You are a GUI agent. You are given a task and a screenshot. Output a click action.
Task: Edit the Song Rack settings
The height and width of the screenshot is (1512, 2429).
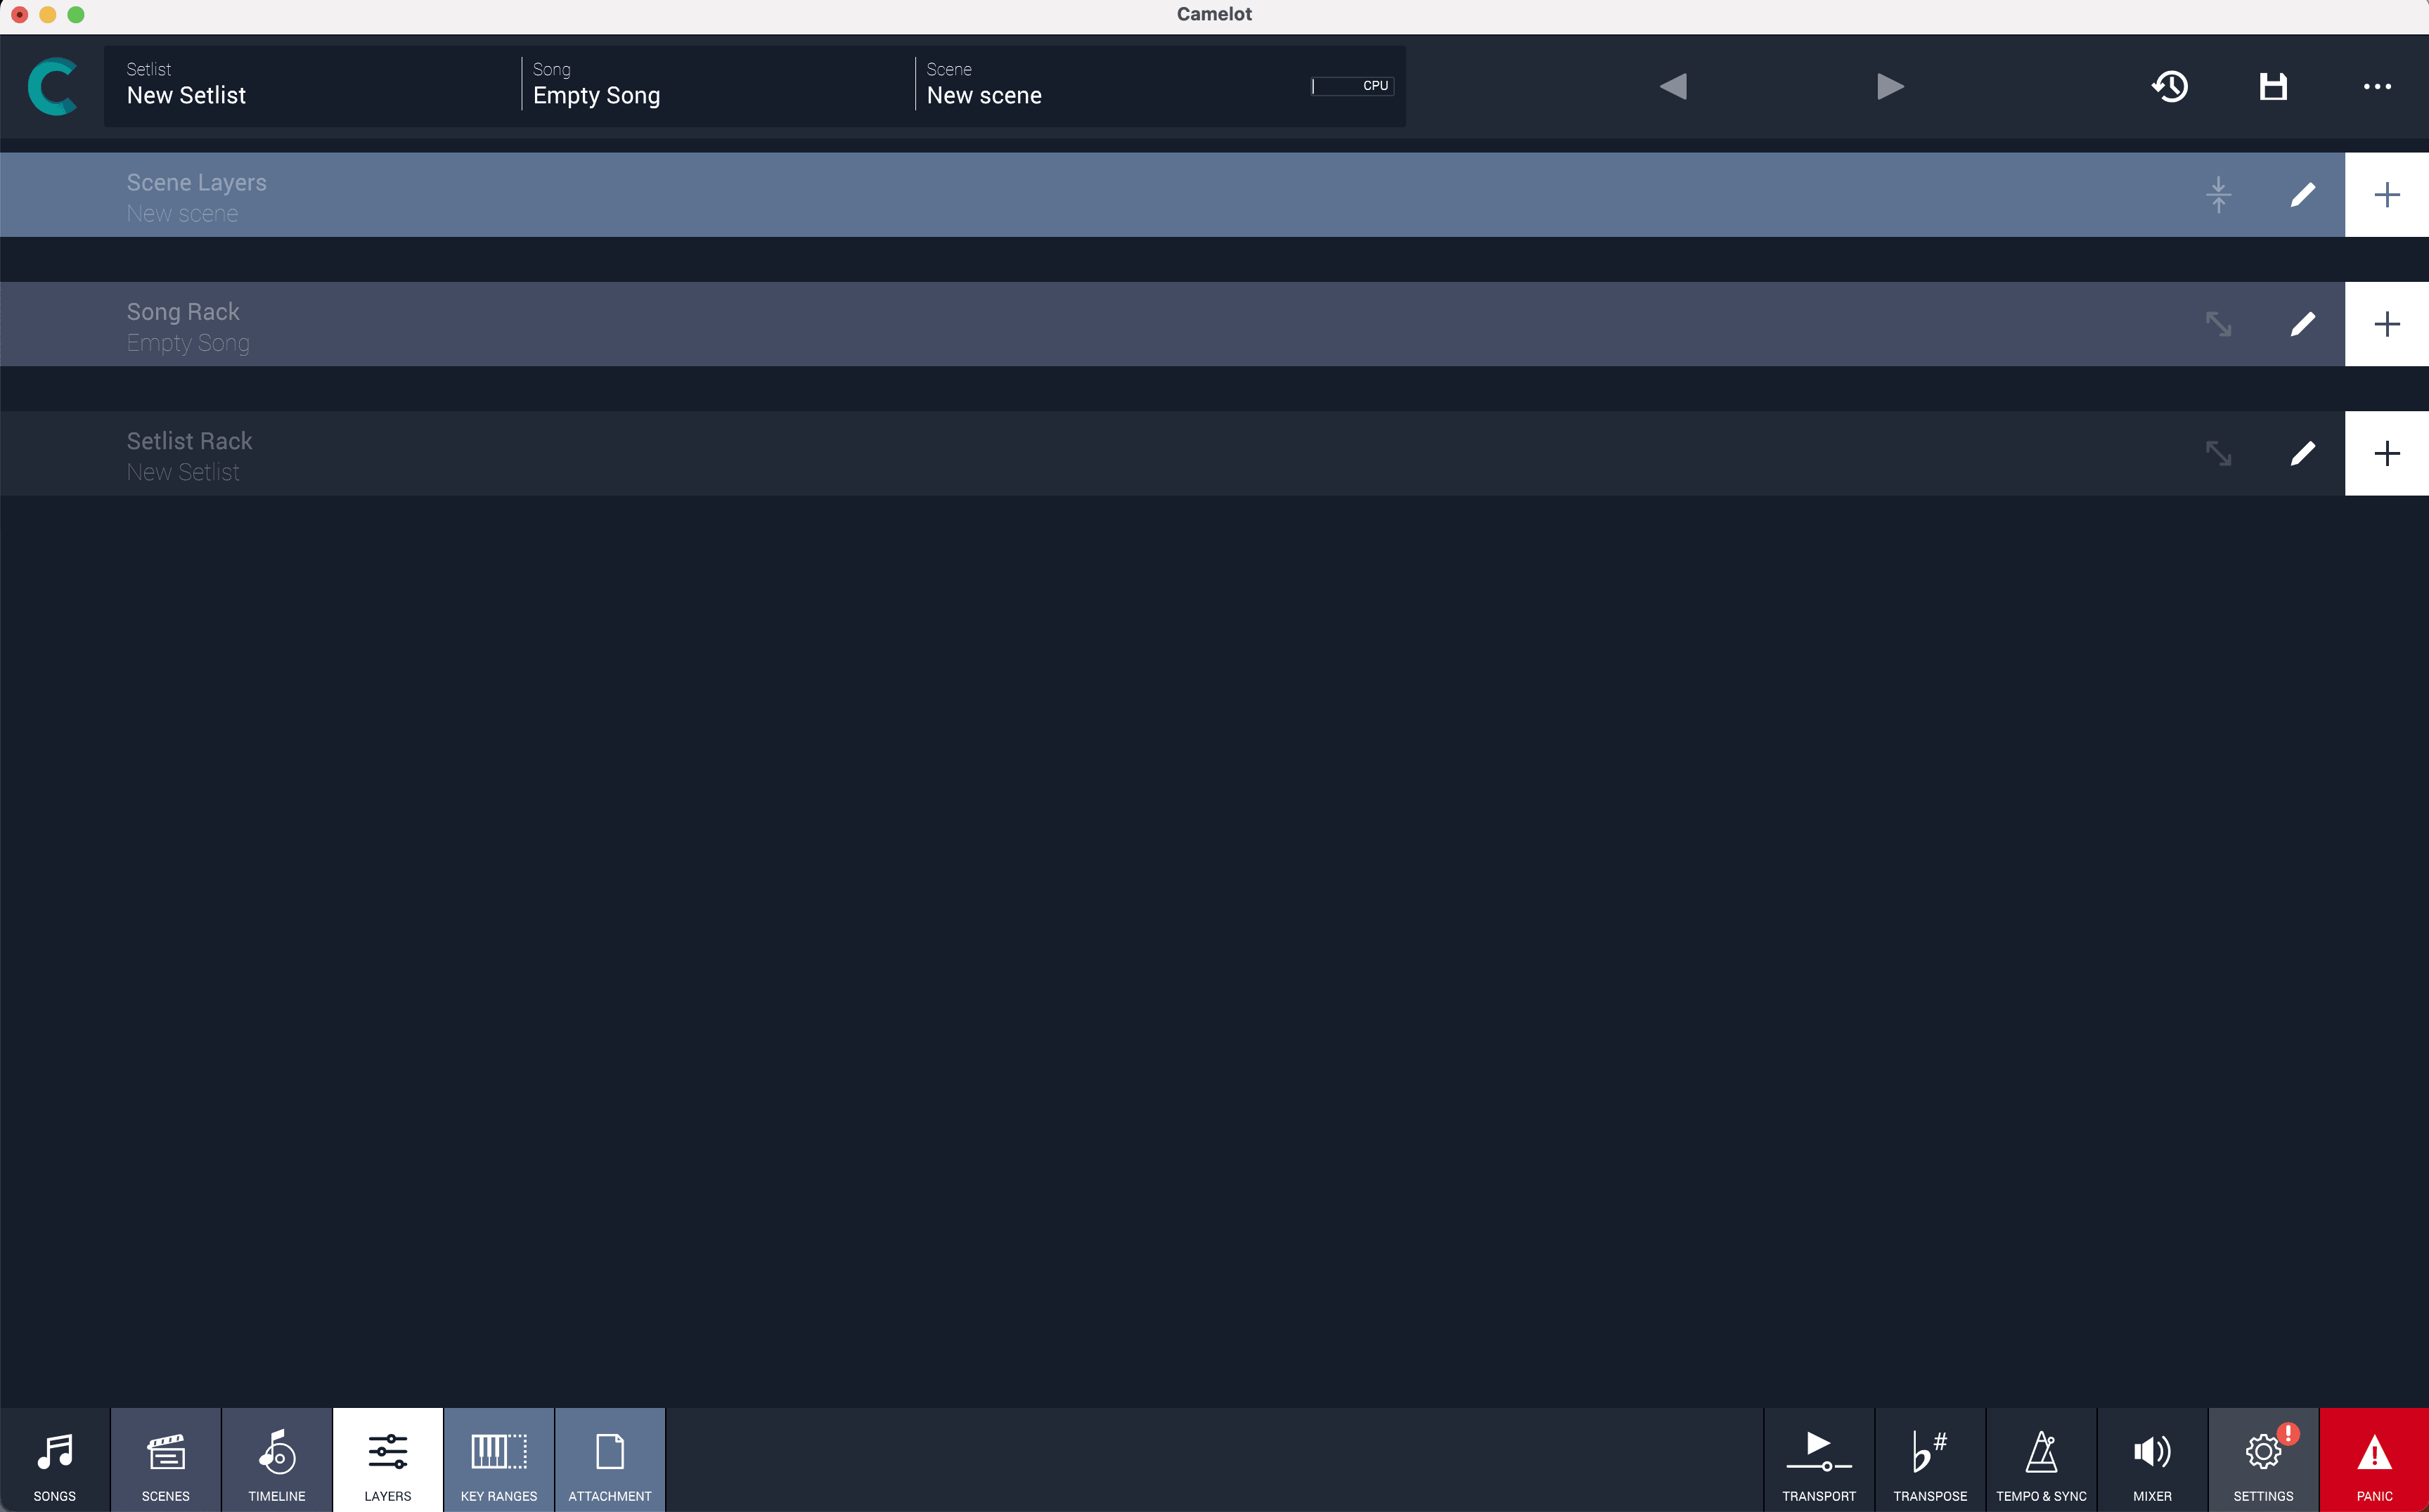tap(2304, 324)
